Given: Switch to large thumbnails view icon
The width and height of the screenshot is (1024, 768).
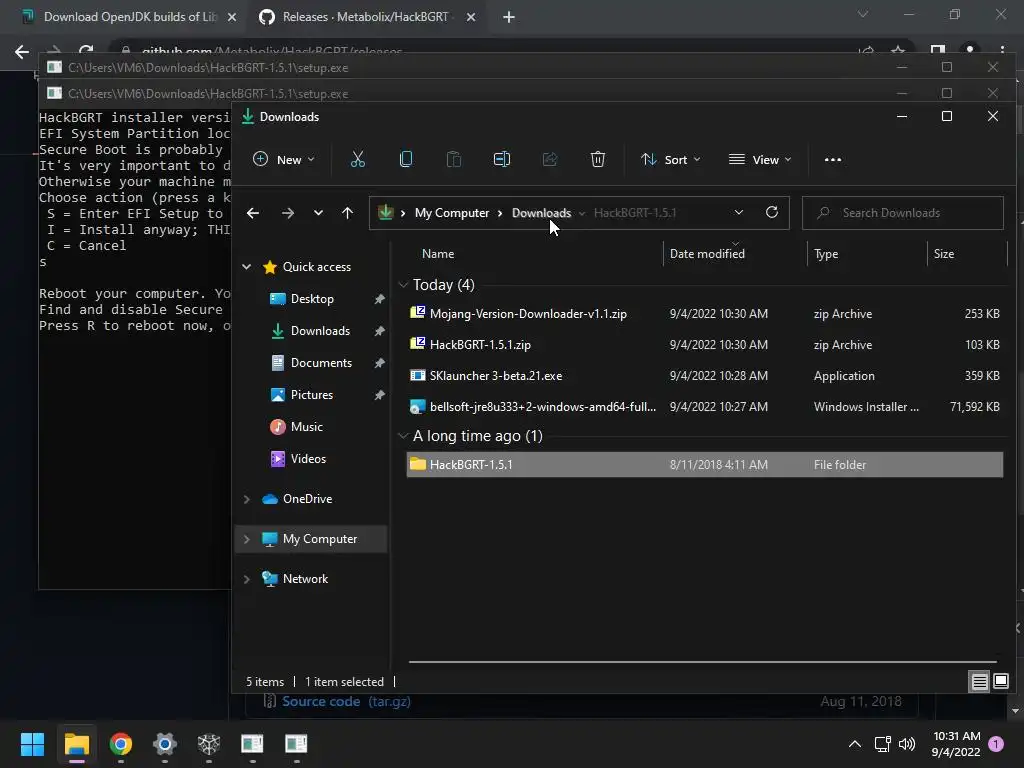Looking at the screenshot, I should [1000, 682].
